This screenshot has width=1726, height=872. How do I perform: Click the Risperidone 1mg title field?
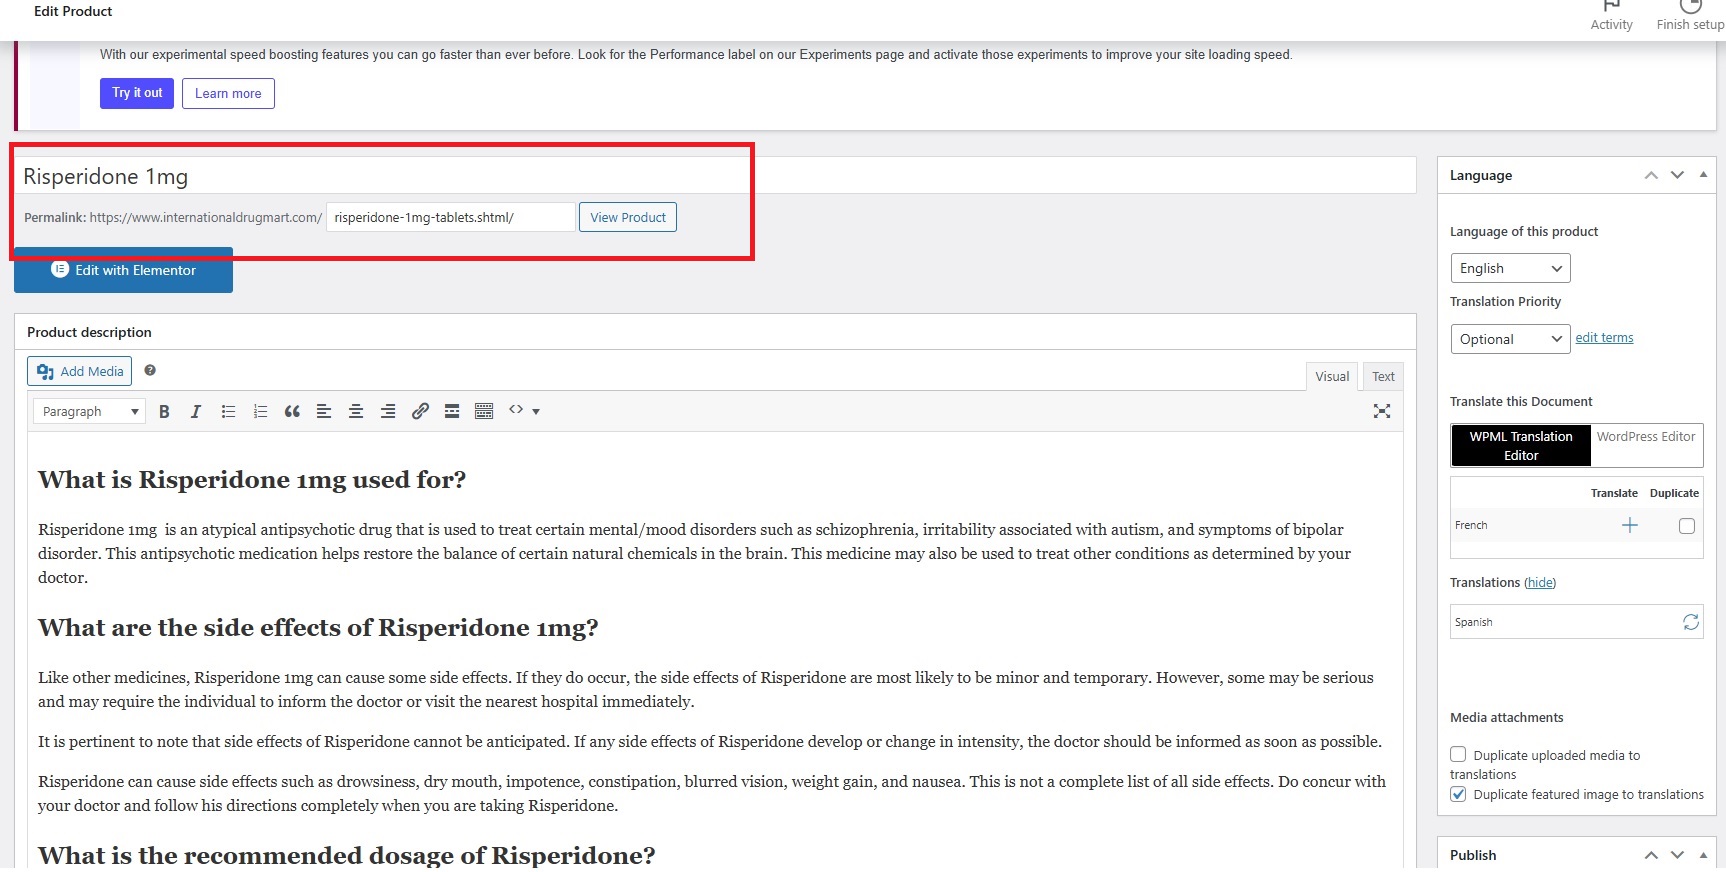coord(715,176)
